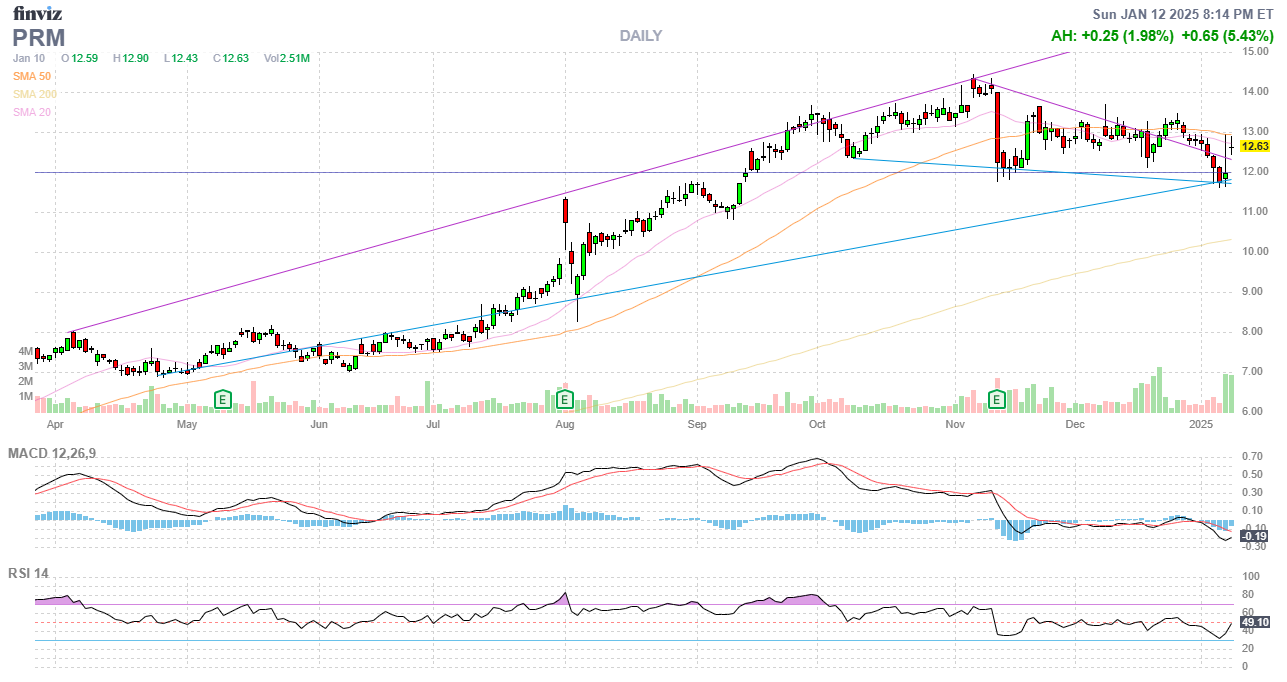Click the after-hours AH +0.25 change text
This screenshot has width=1287, height=682.
[1112, 36]
